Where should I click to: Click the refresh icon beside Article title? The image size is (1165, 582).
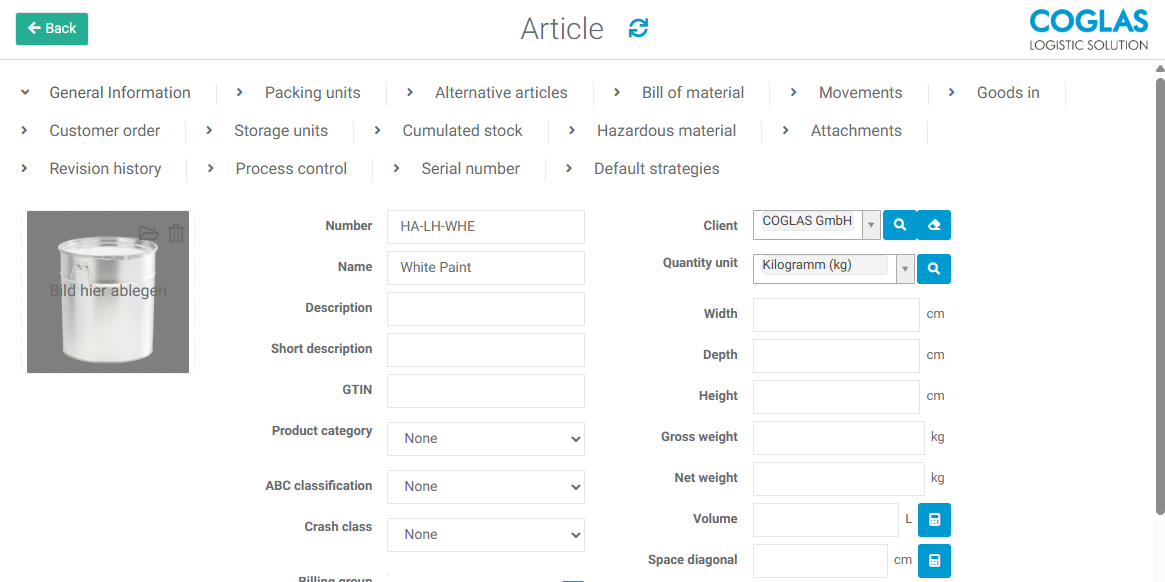638,29
